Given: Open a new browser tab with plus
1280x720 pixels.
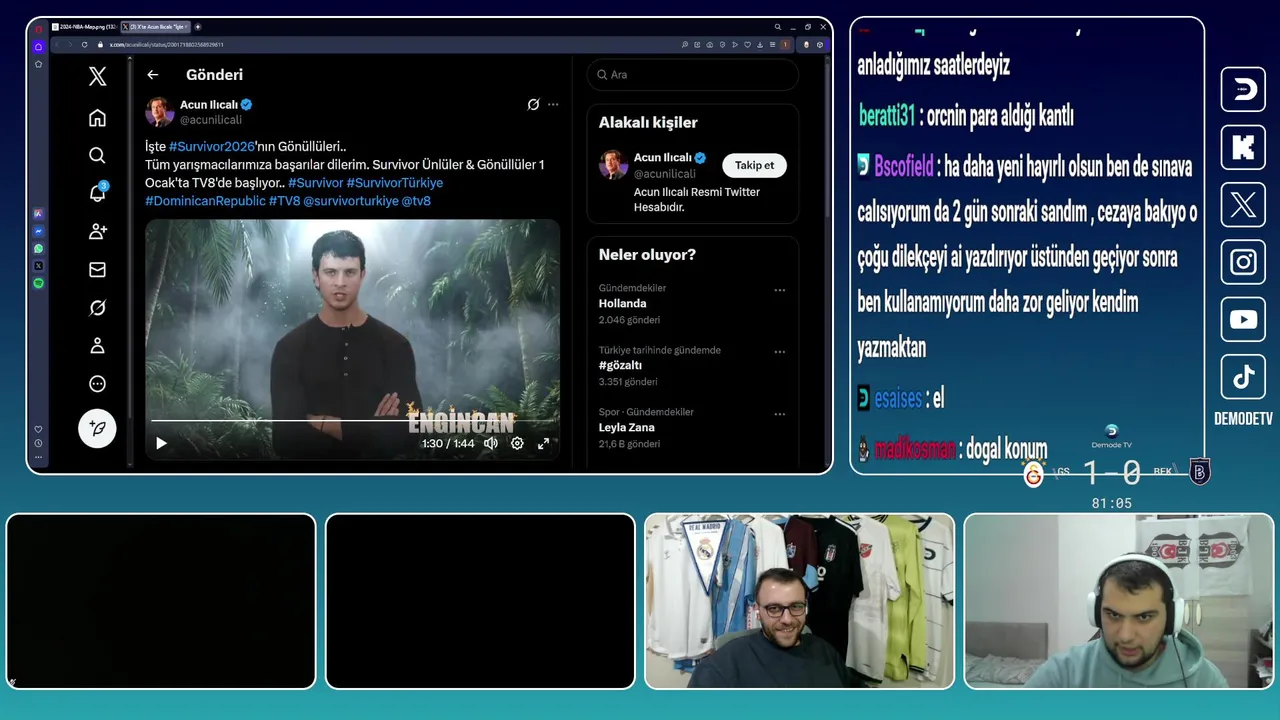Looking at the screenshot, I should click(x=198, y=27).
